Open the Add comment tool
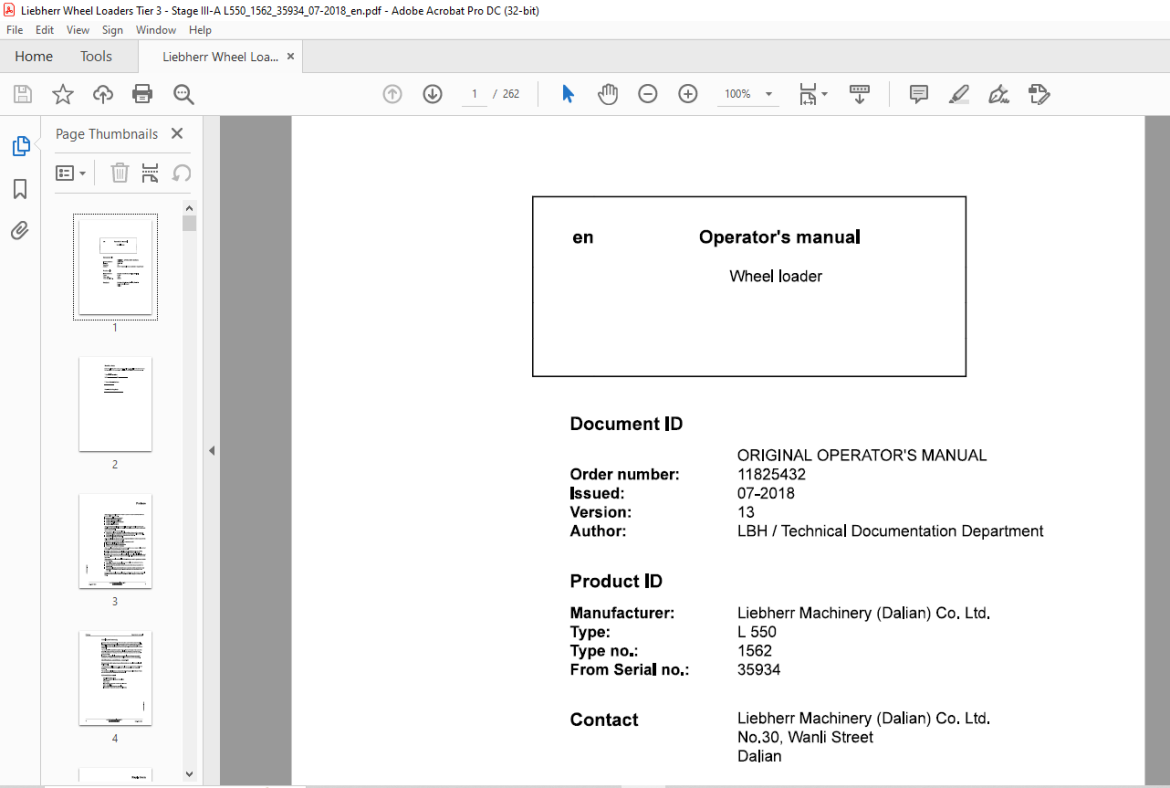The image size is (1170, 788). 919,94
